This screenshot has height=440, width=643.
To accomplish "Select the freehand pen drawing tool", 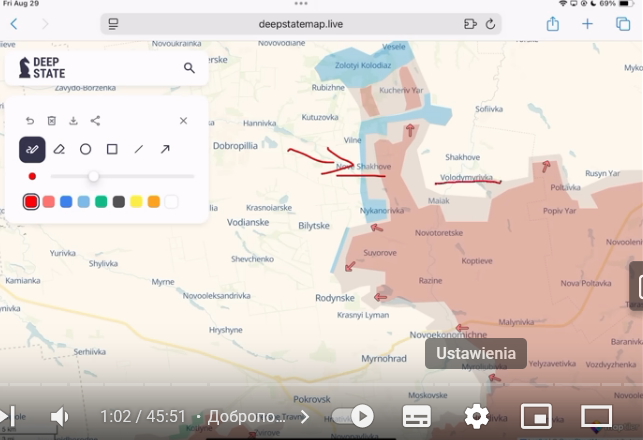I will pos(32,149).
